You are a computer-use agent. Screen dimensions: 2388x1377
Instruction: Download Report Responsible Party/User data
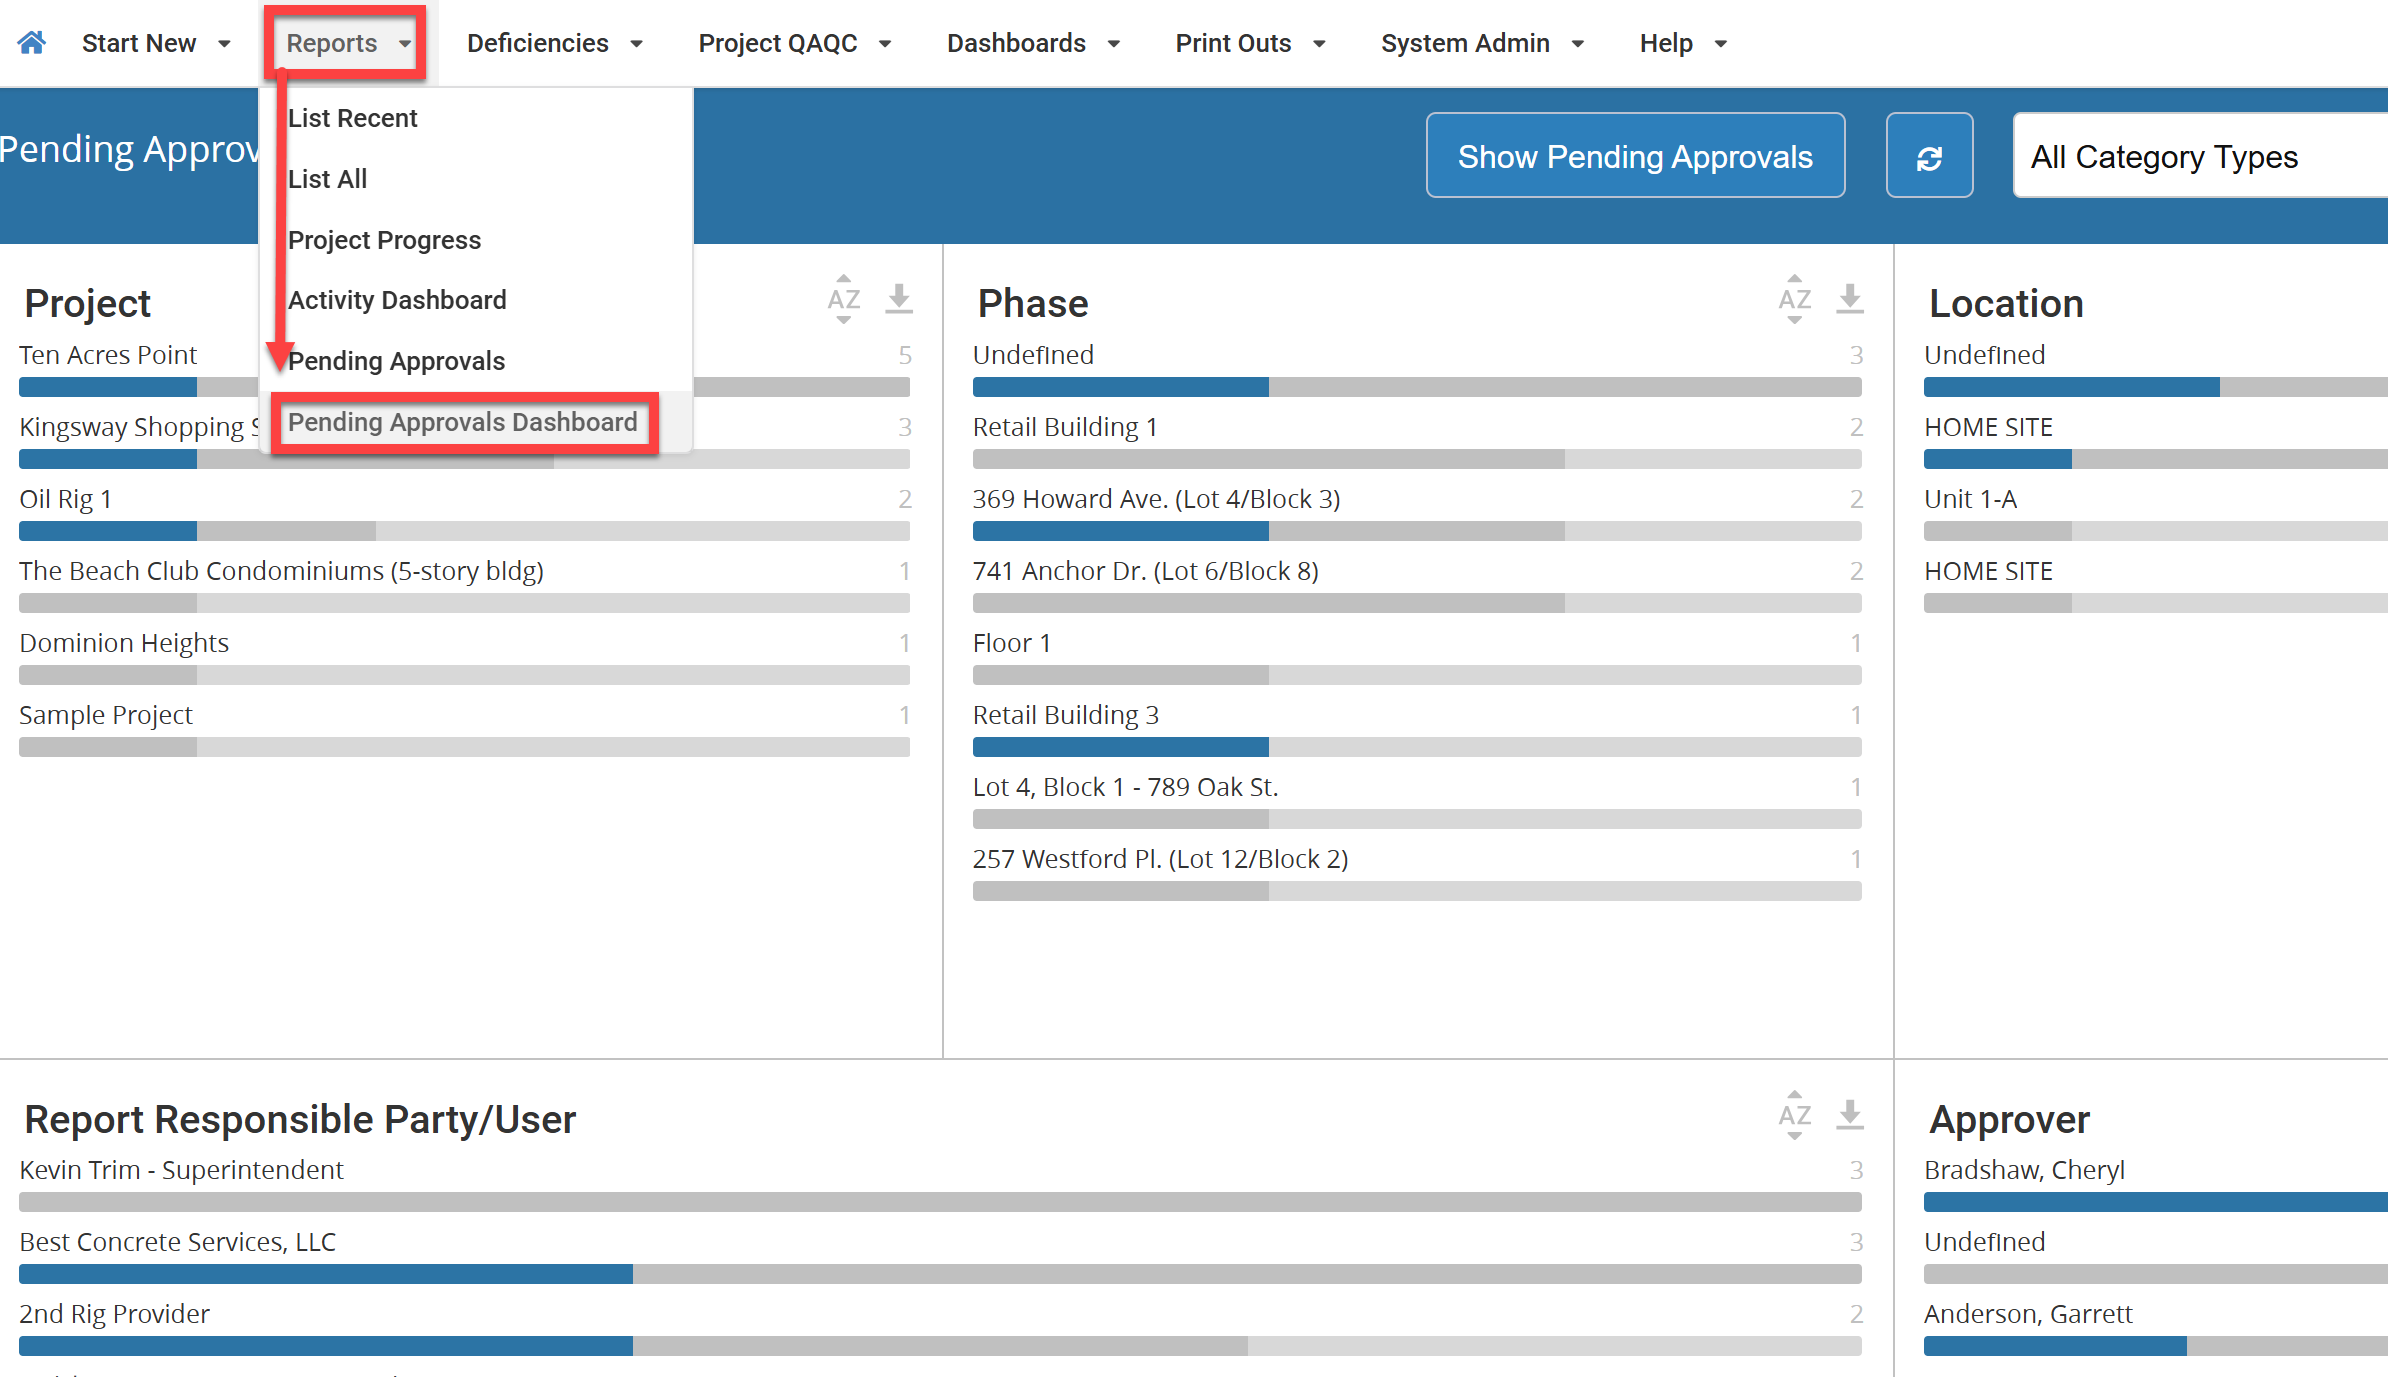pos(1850,1114)
